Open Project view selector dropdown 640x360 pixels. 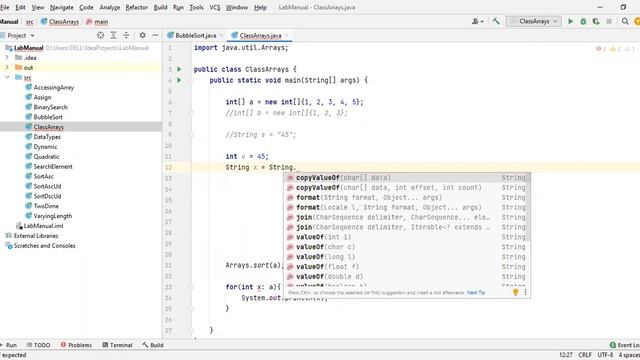click(20, 36)
